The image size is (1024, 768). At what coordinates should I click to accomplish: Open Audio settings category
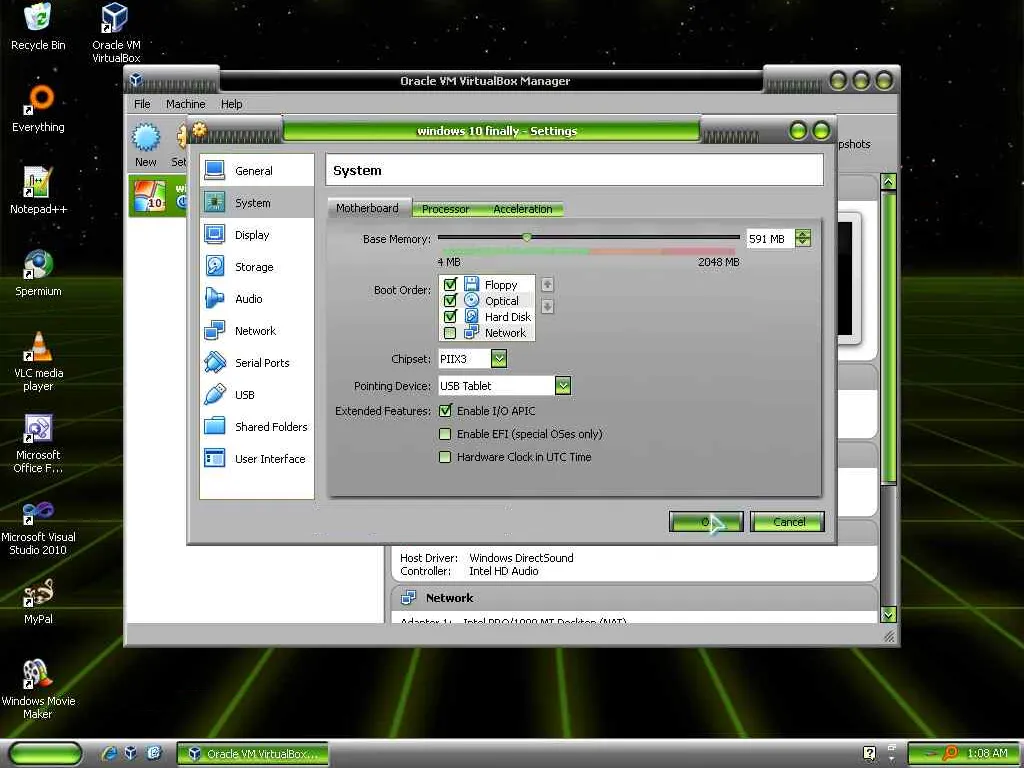[256, 298]
